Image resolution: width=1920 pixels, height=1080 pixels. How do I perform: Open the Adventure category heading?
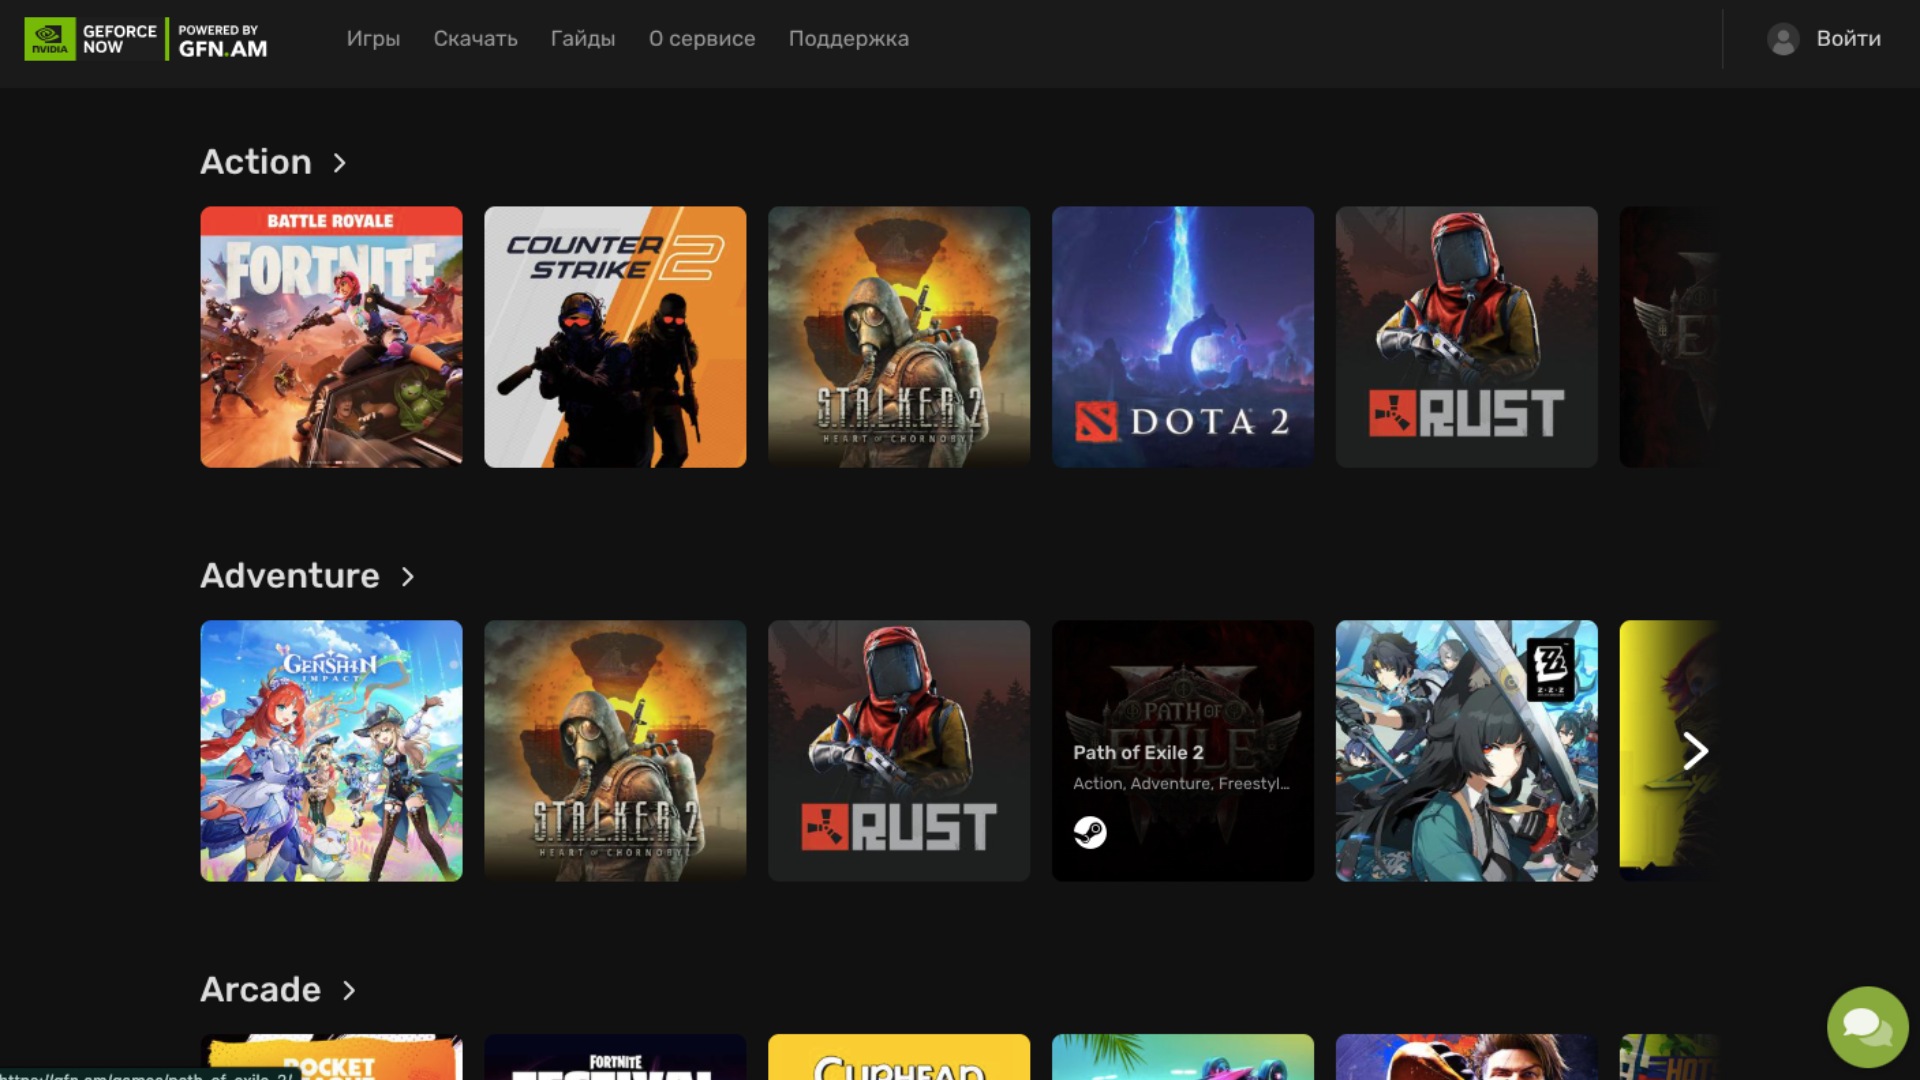pyautogui.click(x=290, y=576)
